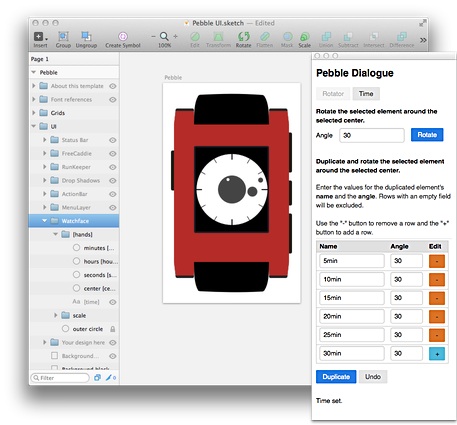This screenshot has width=457, height=425.
Task: Click the Angle input field above table
Action: 372,135
